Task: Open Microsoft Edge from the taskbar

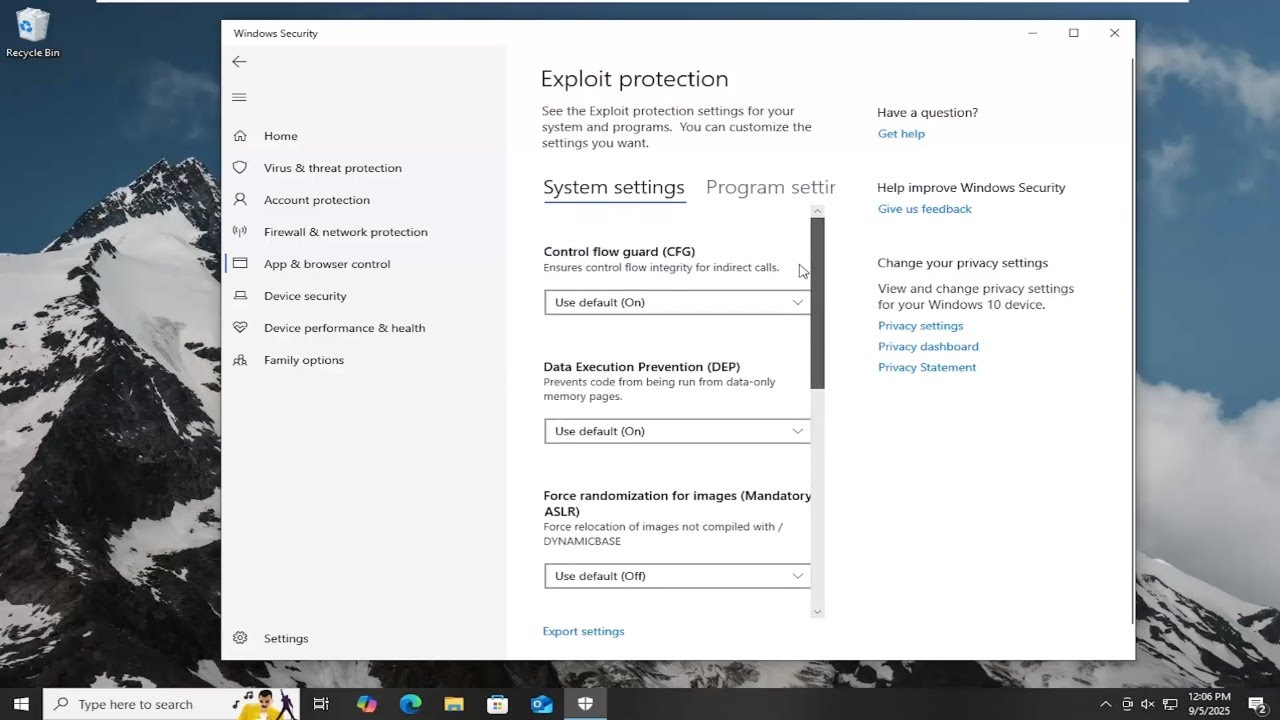Action: tap(410, 704)
